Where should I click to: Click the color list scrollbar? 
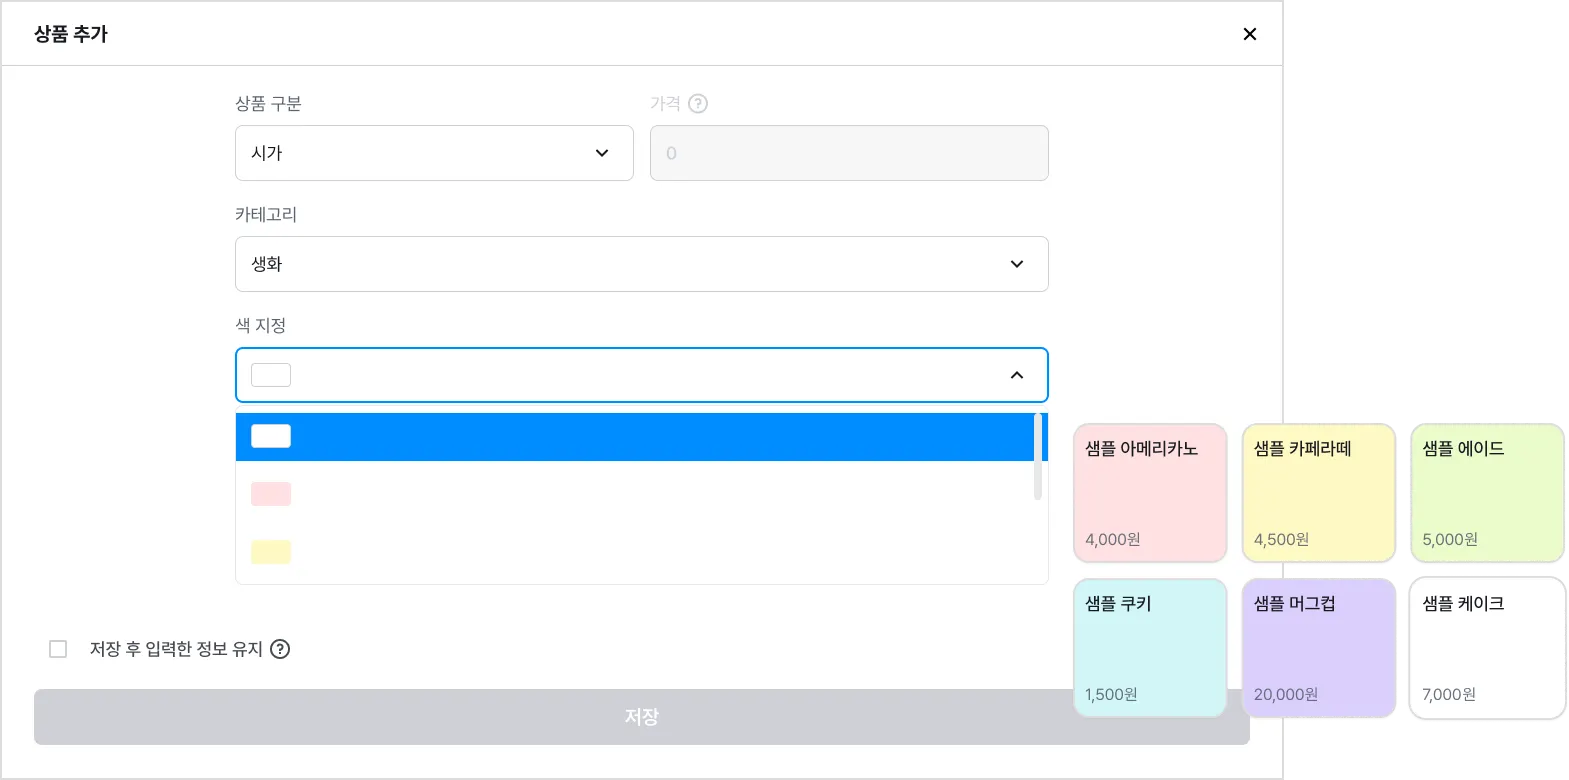1038,457
